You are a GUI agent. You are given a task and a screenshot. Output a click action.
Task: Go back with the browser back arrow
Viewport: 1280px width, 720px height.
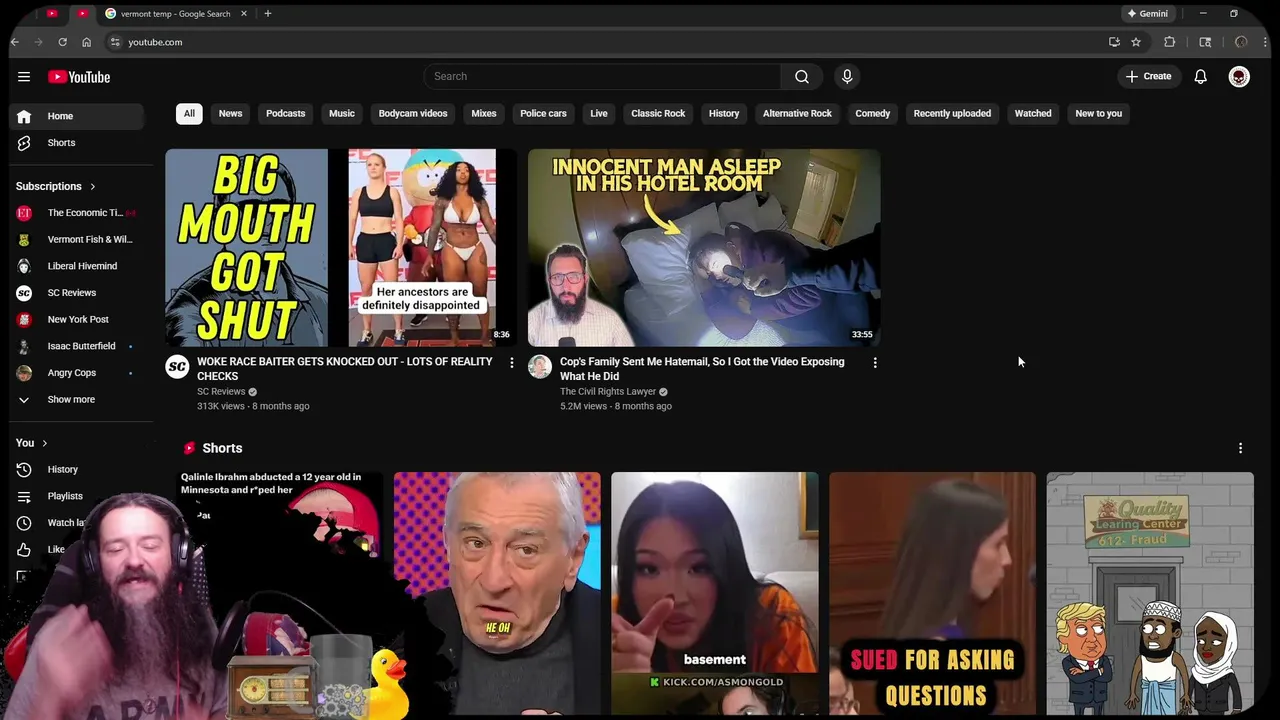point(15,42)
